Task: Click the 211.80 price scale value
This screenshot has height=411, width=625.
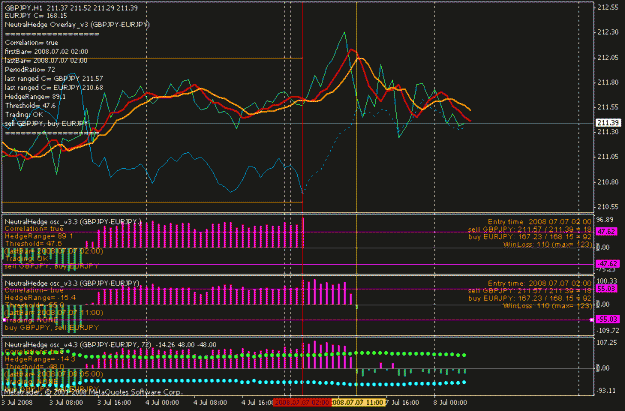Action: [x=607, y=83]
